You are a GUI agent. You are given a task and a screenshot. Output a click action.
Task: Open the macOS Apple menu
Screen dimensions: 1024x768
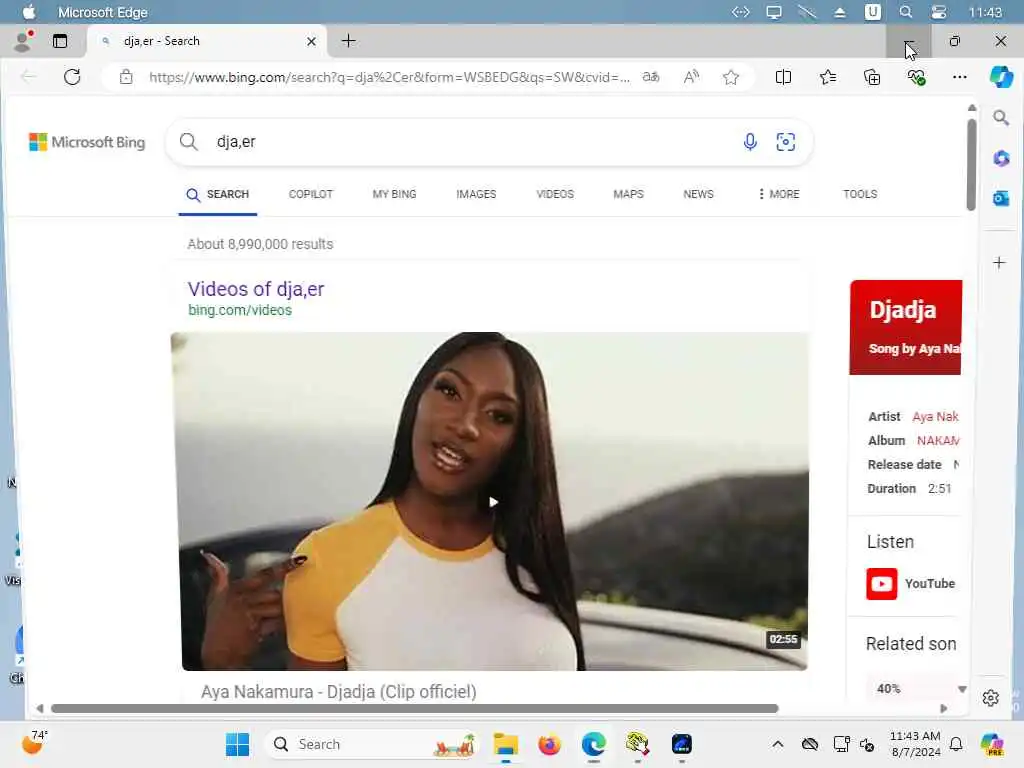pyautogui.click(x=29, y=12)
